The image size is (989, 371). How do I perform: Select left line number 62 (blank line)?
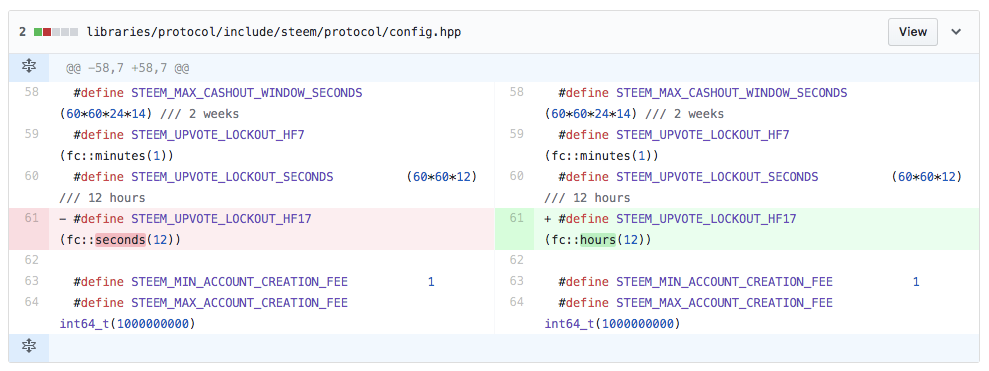(32, 260)
